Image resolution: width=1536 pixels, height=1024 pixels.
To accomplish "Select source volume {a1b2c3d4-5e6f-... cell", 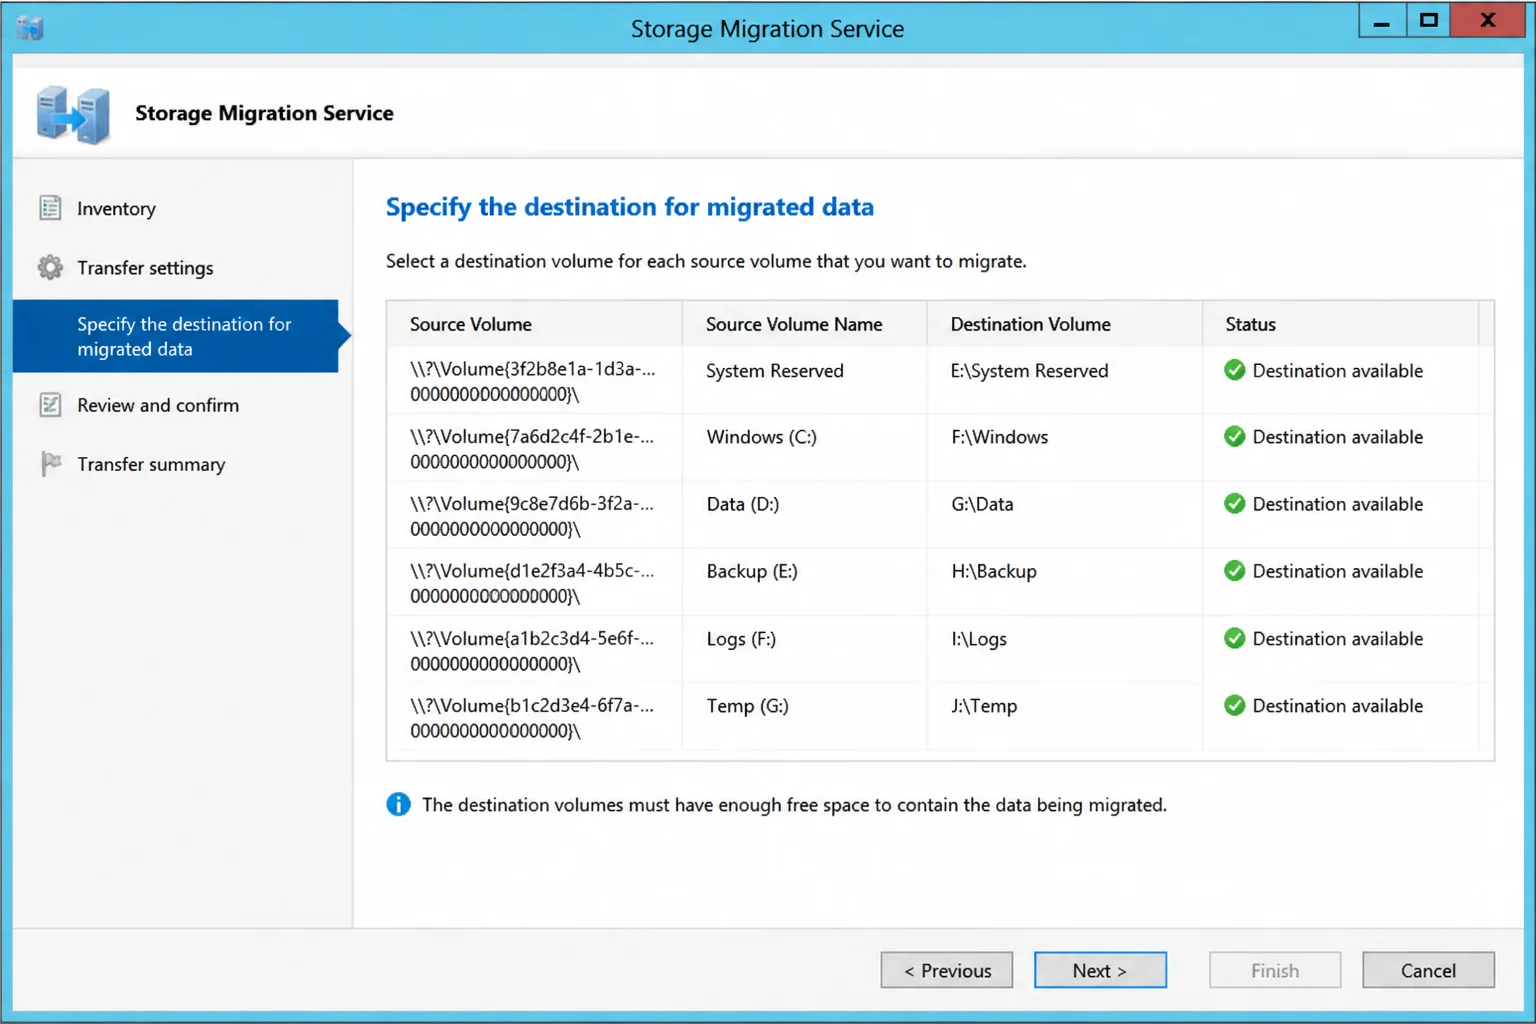I will [534, 649].
